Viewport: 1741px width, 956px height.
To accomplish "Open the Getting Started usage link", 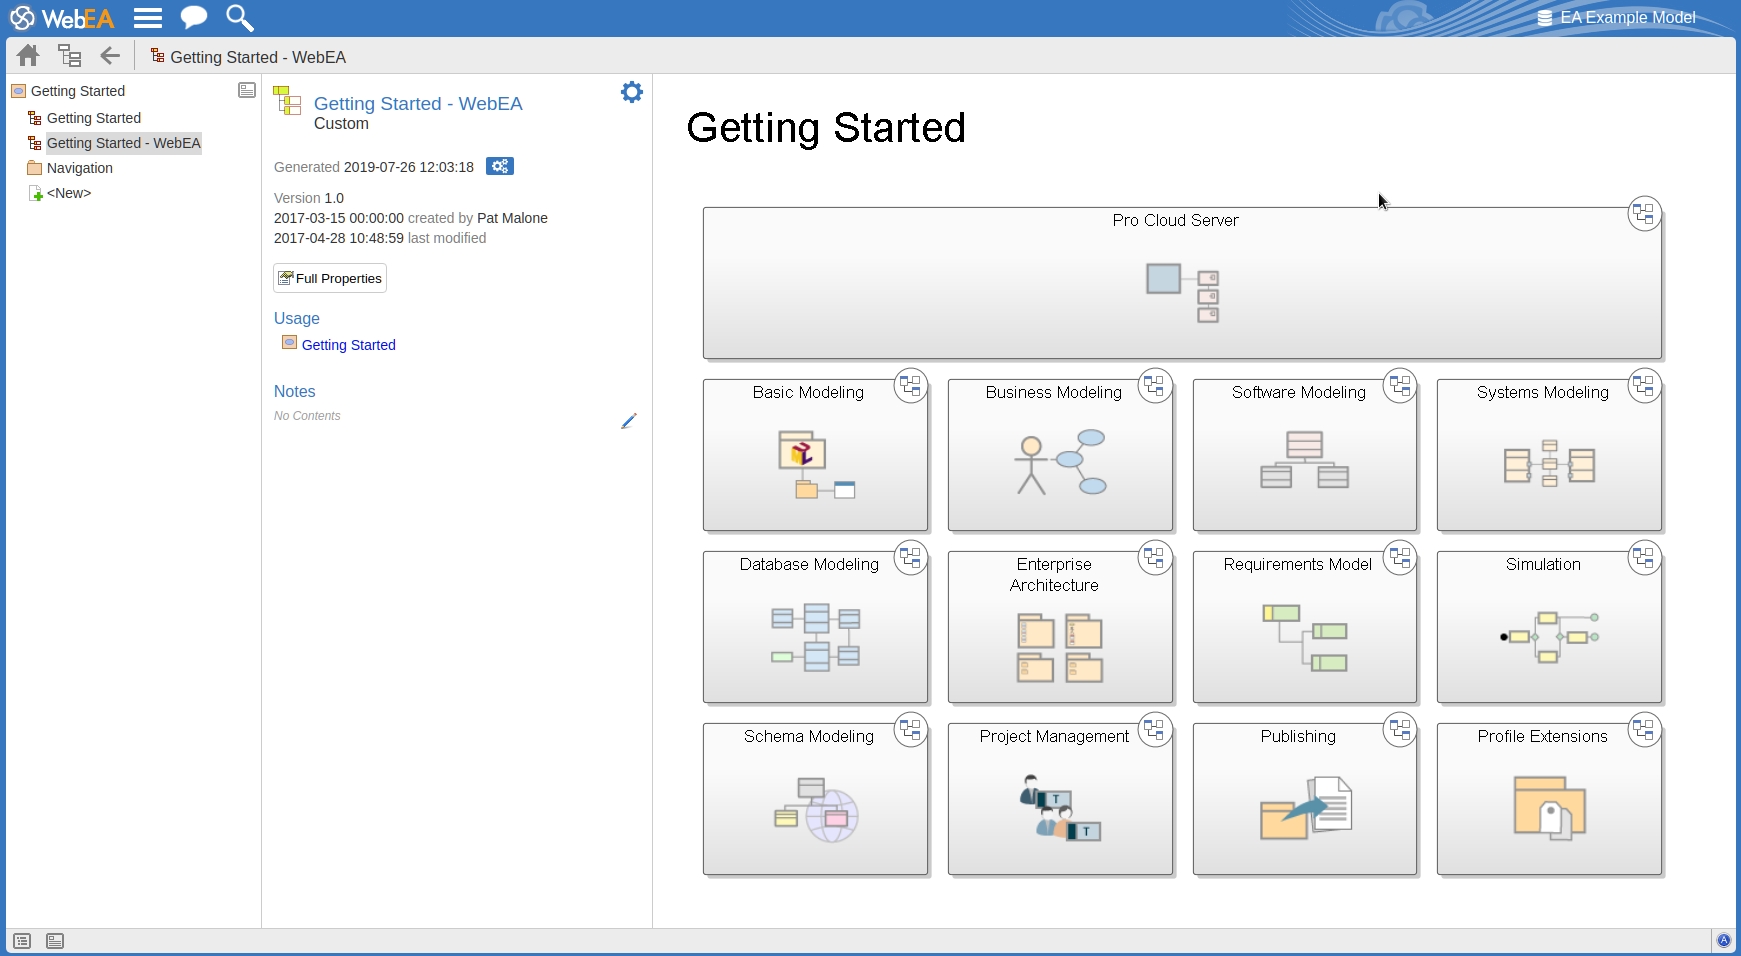I will (x=348, y=345).
